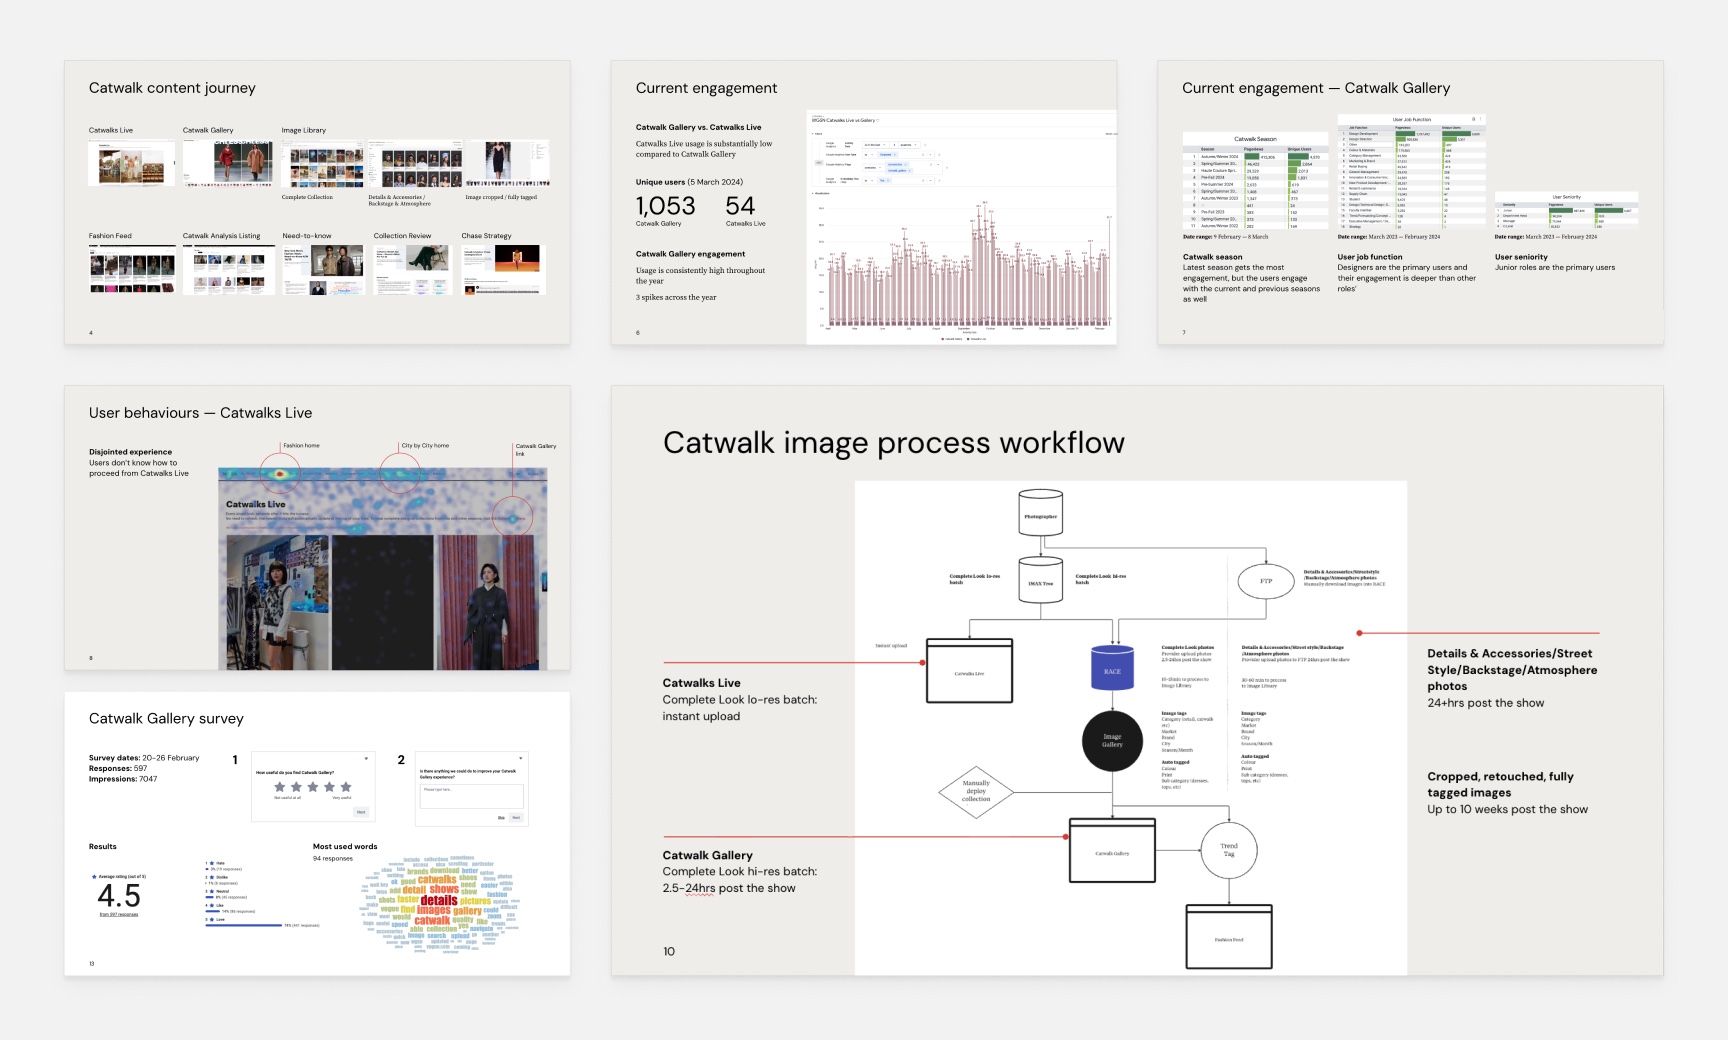Viewport: 1728px width, 1040px height.
Task: Click page number 10 on workflow slide
Action: pos(669,951)
